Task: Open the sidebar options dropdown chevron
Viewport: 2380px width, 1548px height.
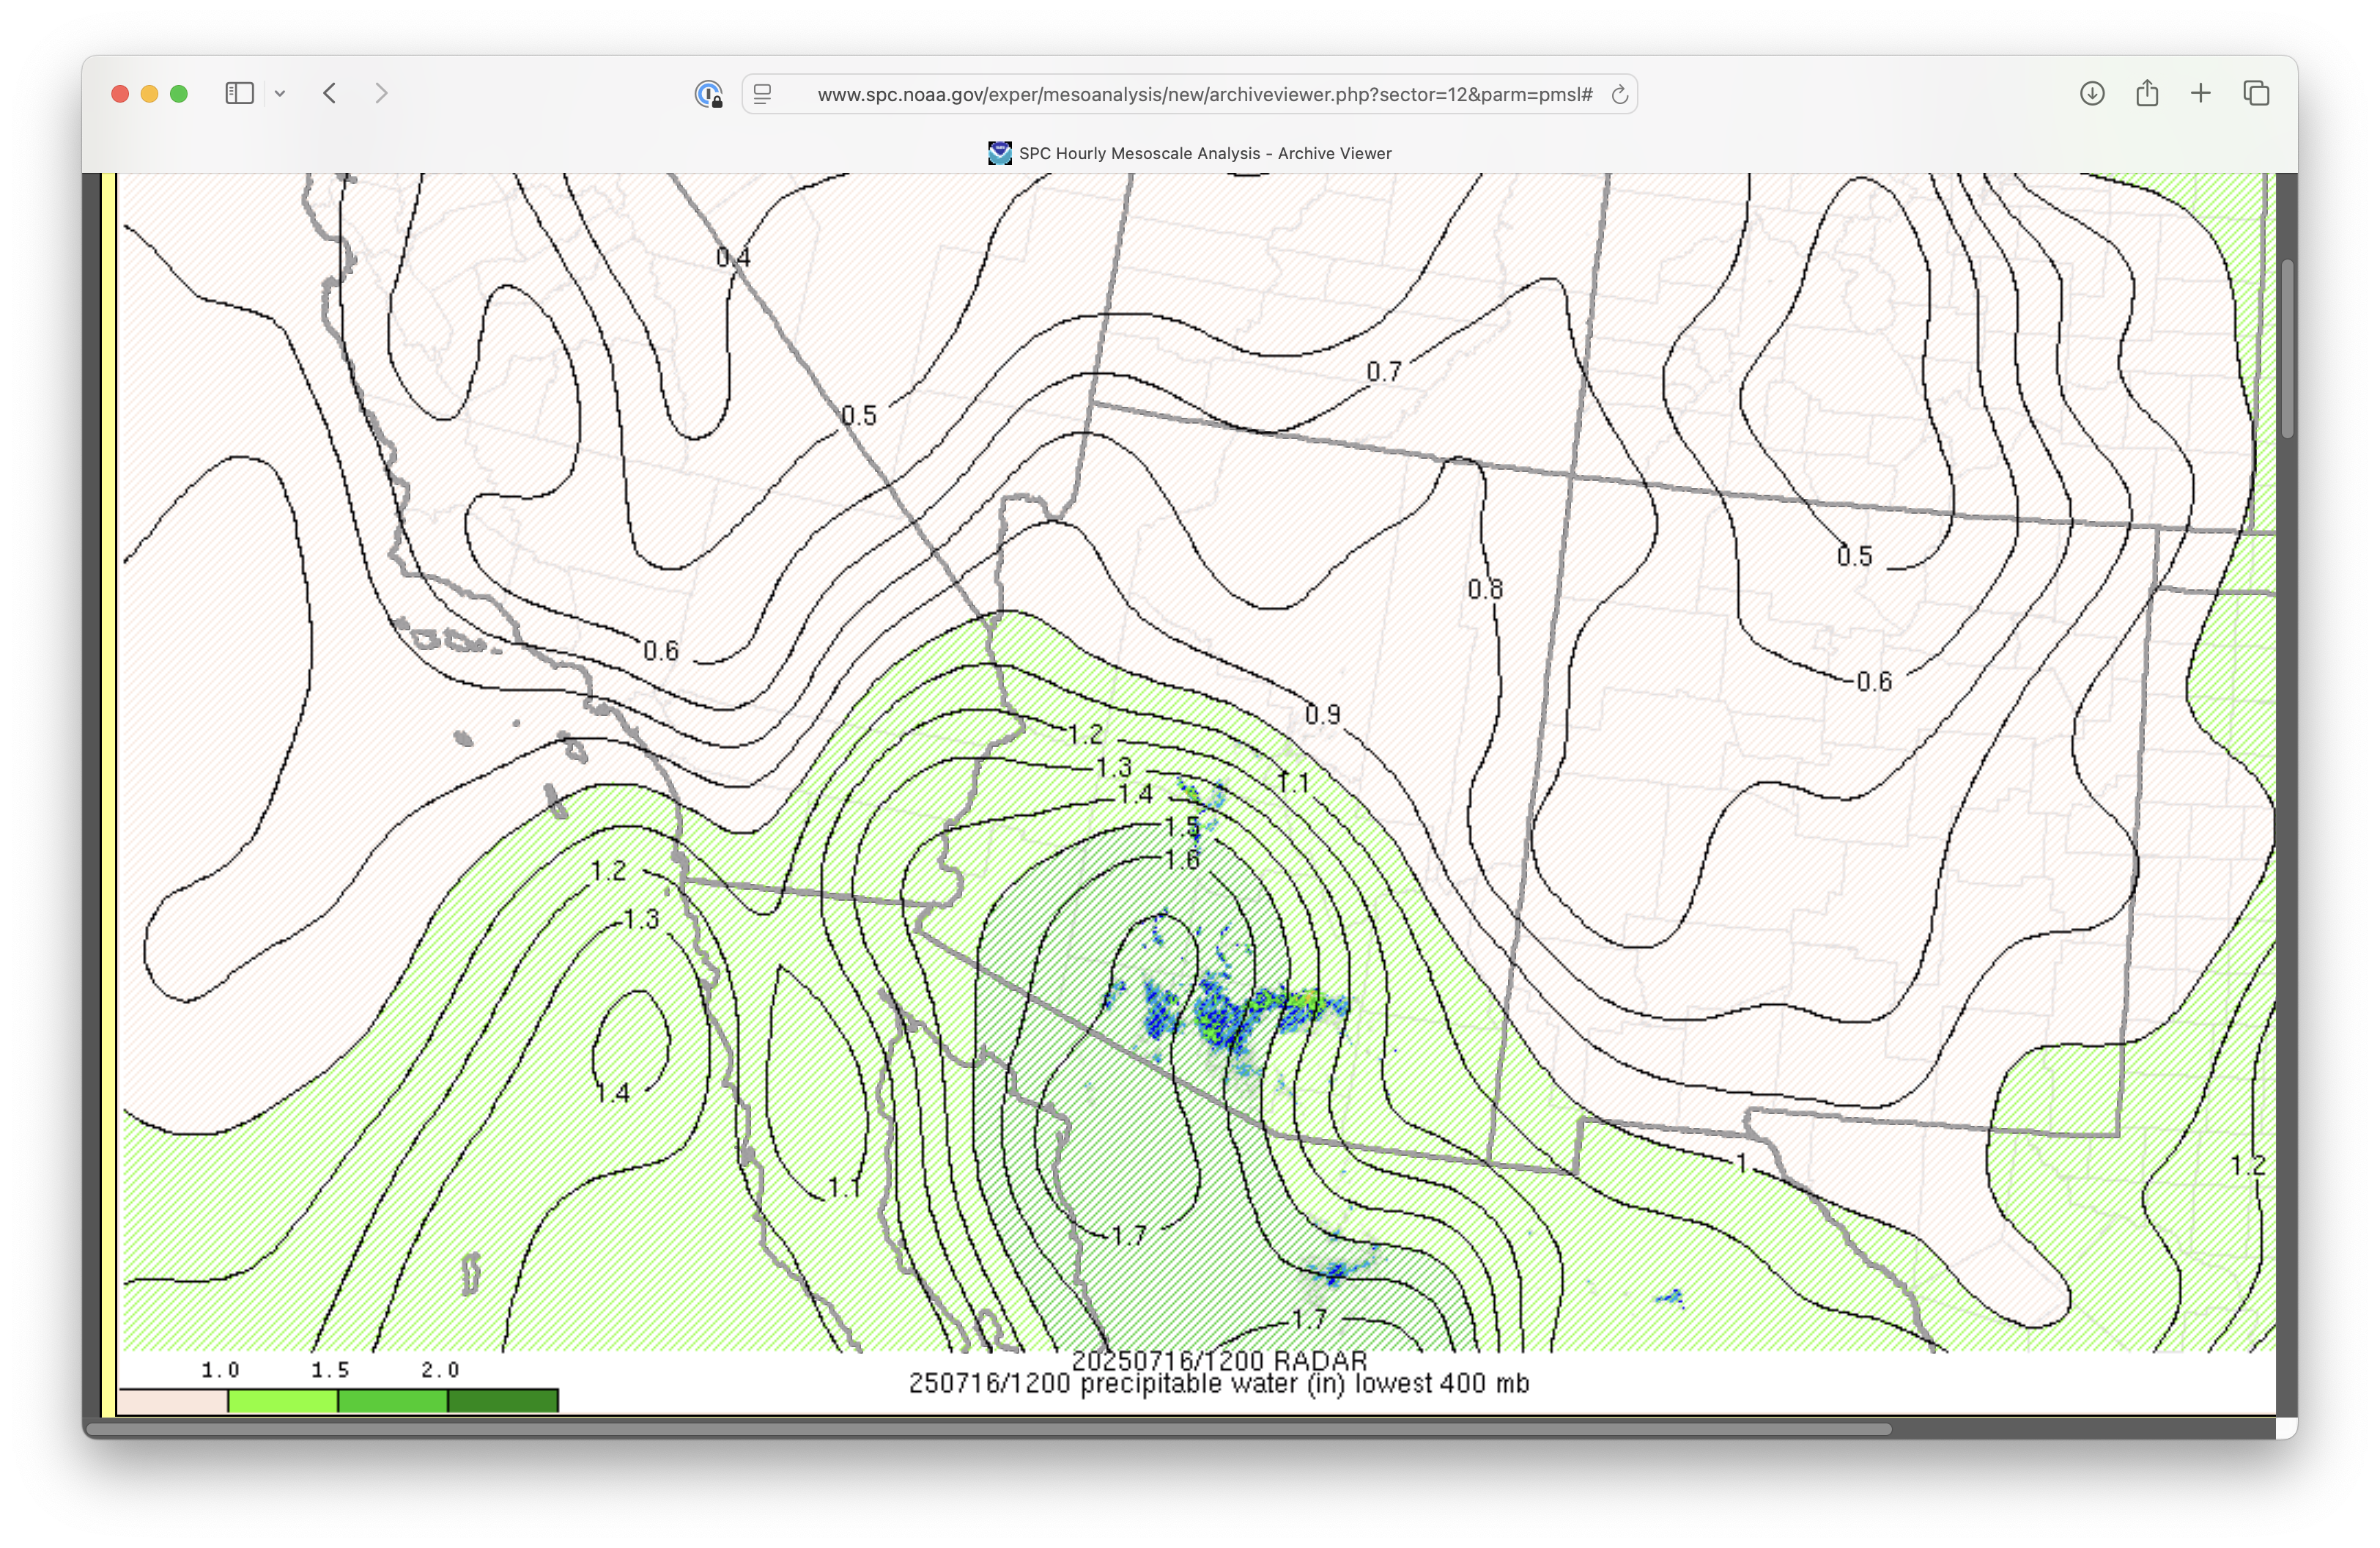Action: pos(280,94)
